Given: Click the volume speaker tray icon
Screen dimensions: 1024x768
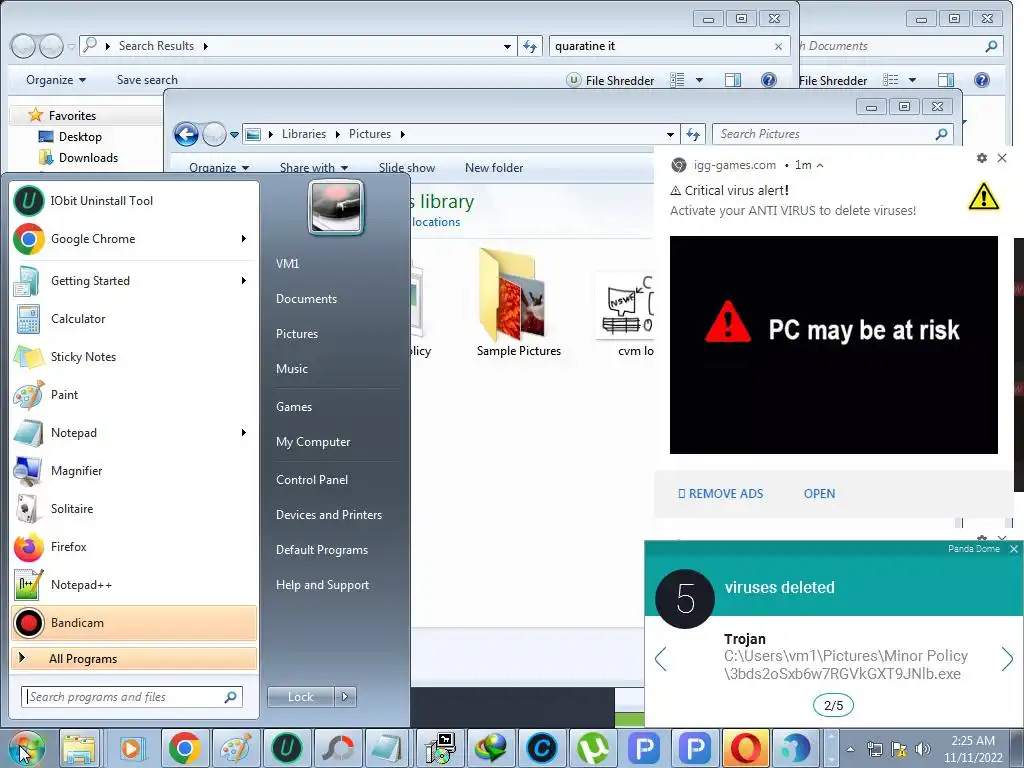Looking at the screenshot, I should (x=923, y=749).
